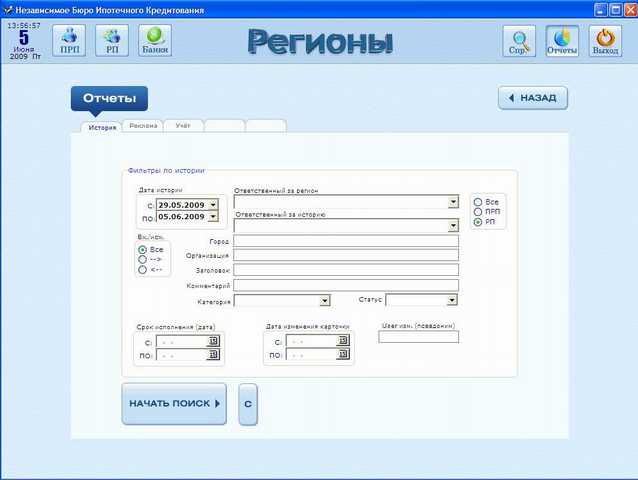Image resolution: width=638 pixels, height=480 pixels.
Task: Select the <-- direction radio button
Action: [142, 269]
